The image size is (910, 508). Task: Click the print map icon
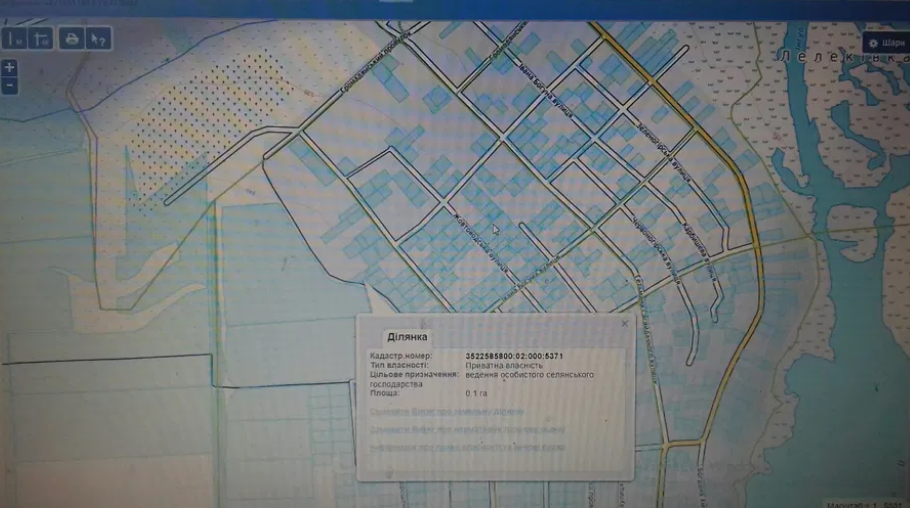(70, 39)
